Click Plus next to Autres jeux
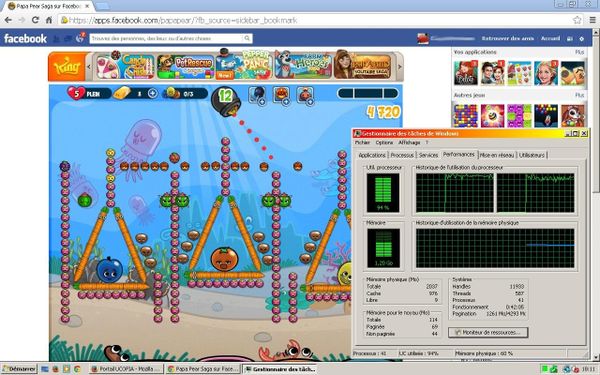Image resolution: width=600 pixels, height=375 pixels. 579,95
